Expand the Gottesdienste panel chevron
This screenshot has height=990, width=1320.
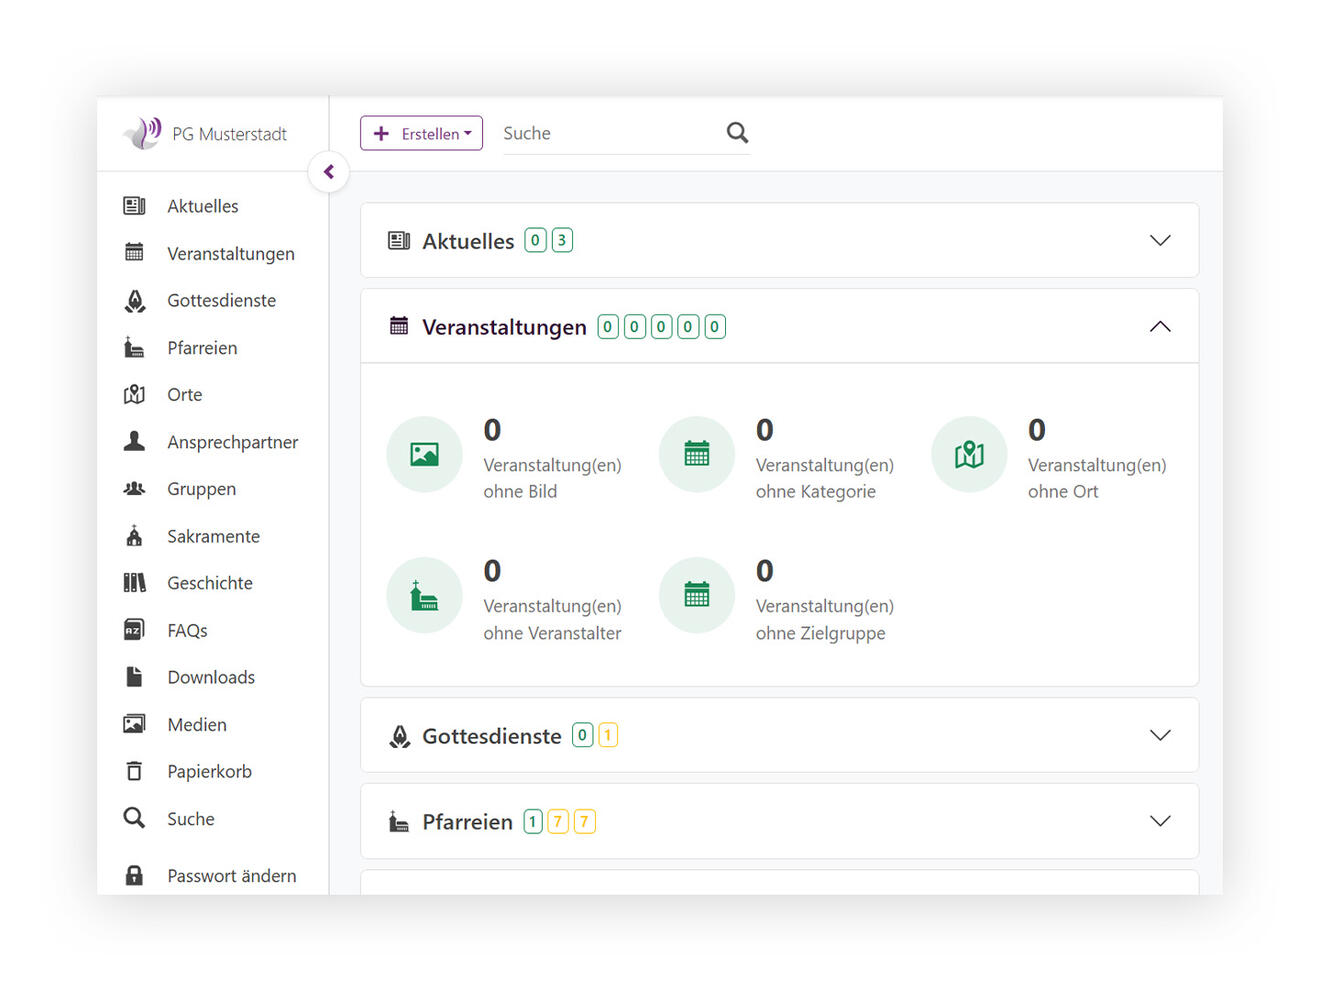1160,735
